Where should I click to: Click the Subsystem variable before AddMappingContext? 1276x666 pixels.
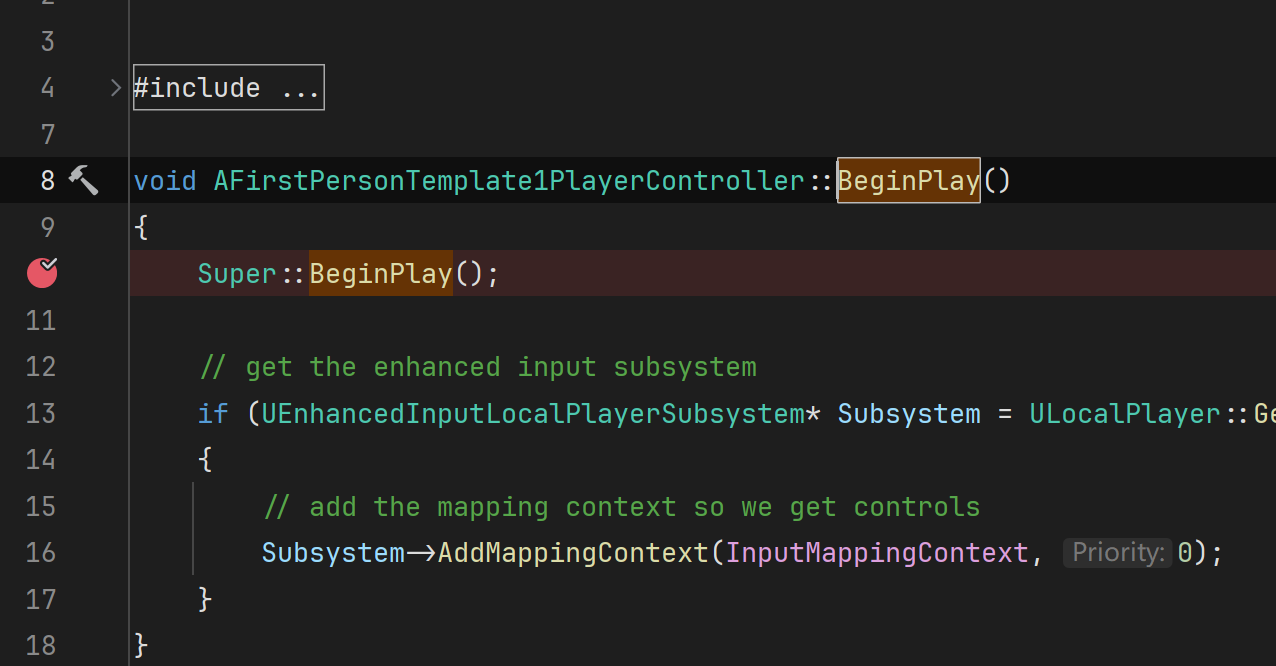point(332,552)
